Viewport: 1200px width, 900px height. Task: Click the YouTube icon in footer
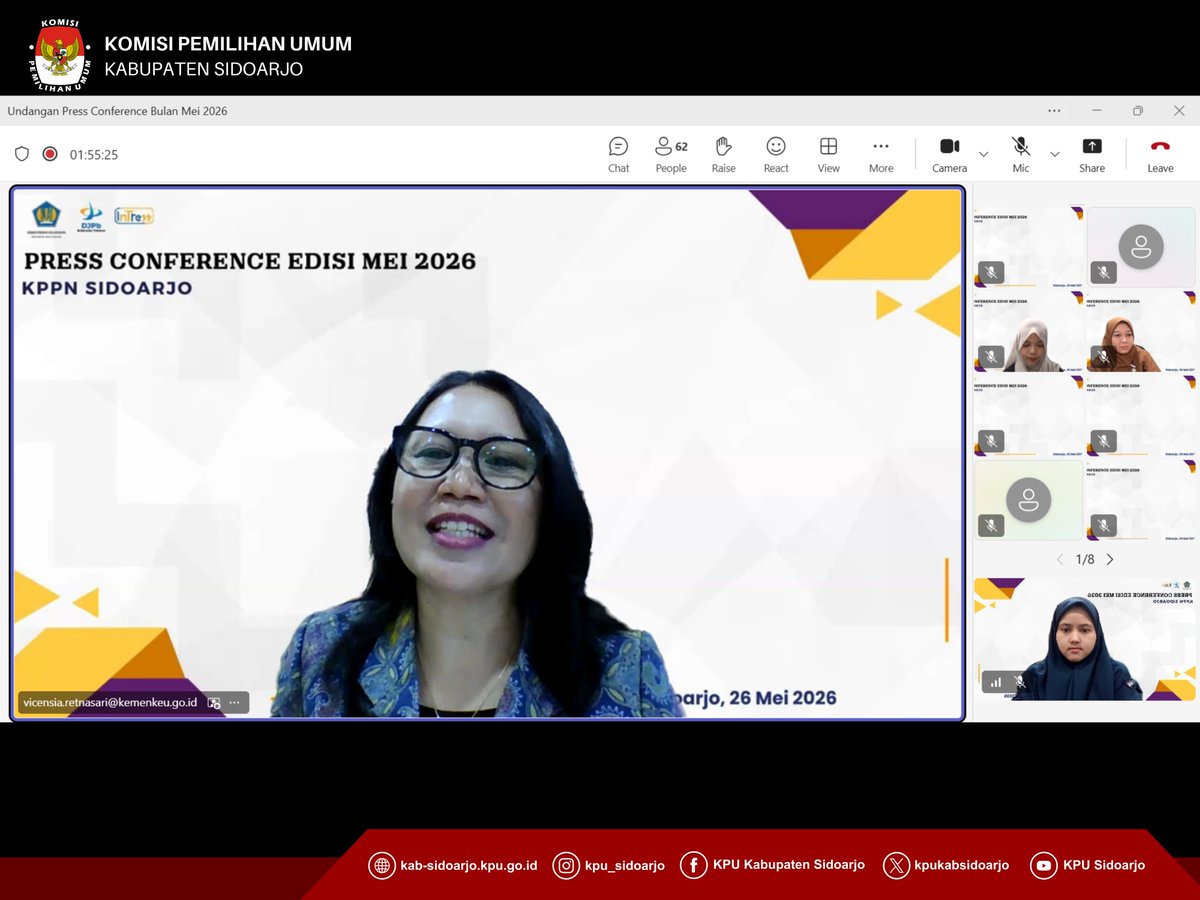pos(1044,866)
